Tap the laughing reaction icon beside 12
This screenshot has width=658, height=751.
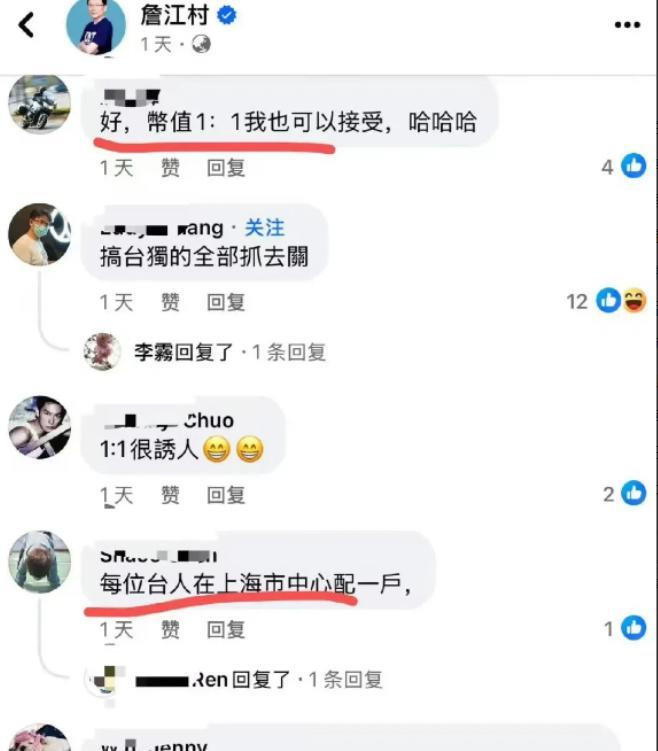(635, 301)
